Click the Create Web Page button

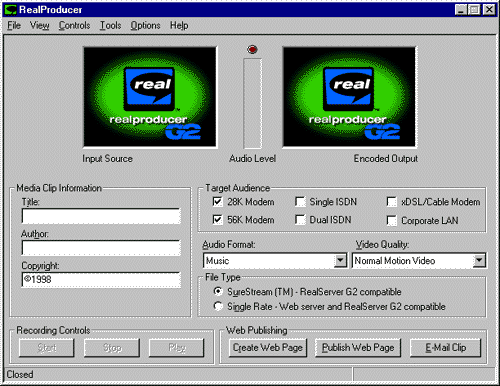tap(268, 348)
